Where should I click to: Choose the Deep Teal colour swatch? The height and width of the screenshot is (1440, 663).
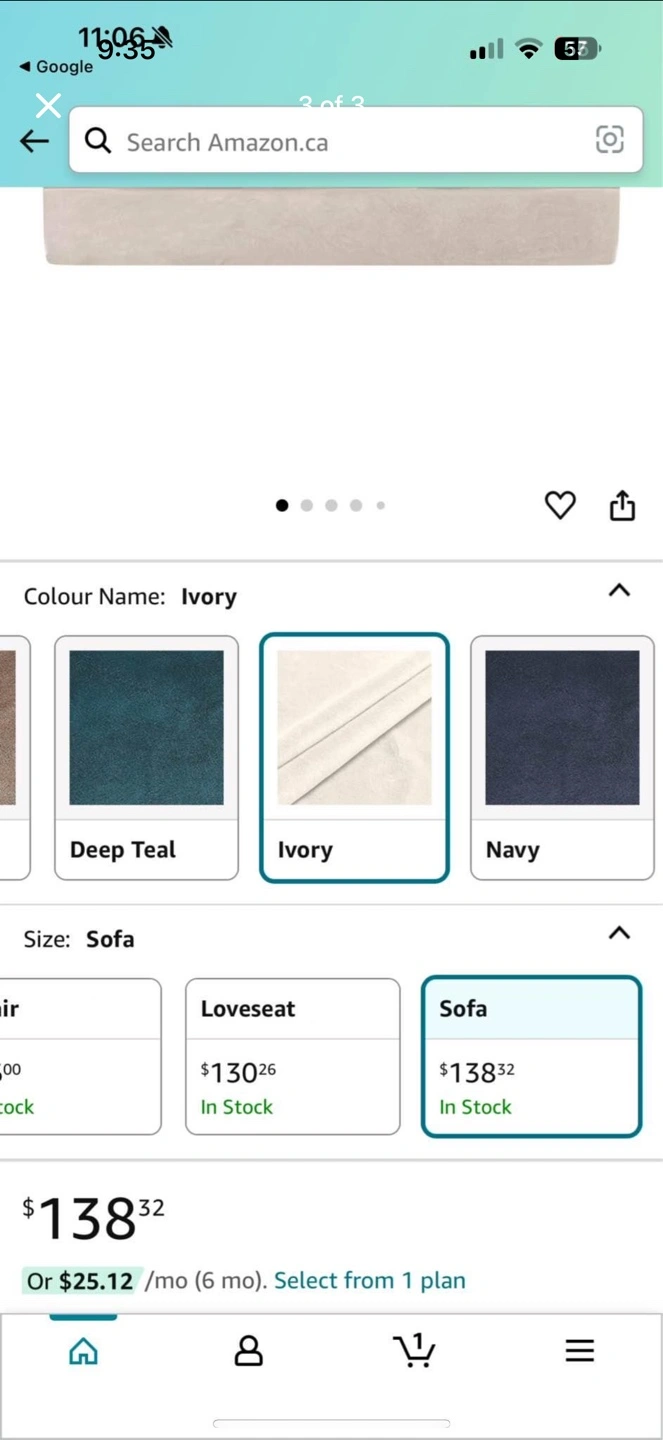point(146,758)
